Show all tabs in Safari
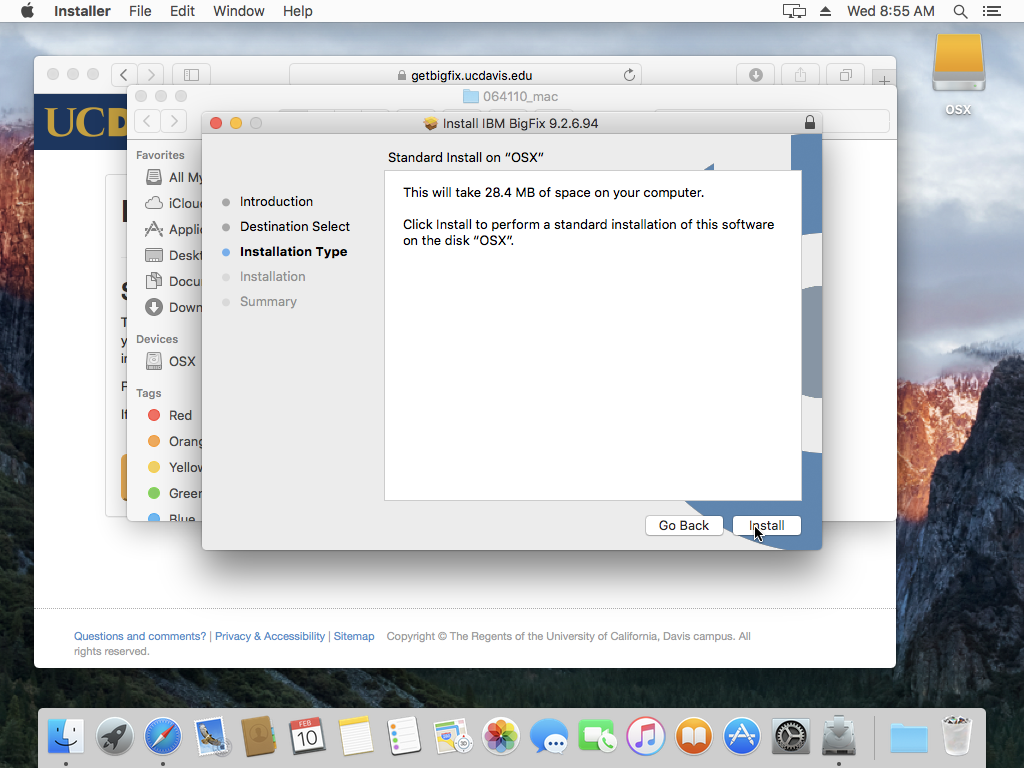This screenshot has width=1024, height=768. [846, 75]
